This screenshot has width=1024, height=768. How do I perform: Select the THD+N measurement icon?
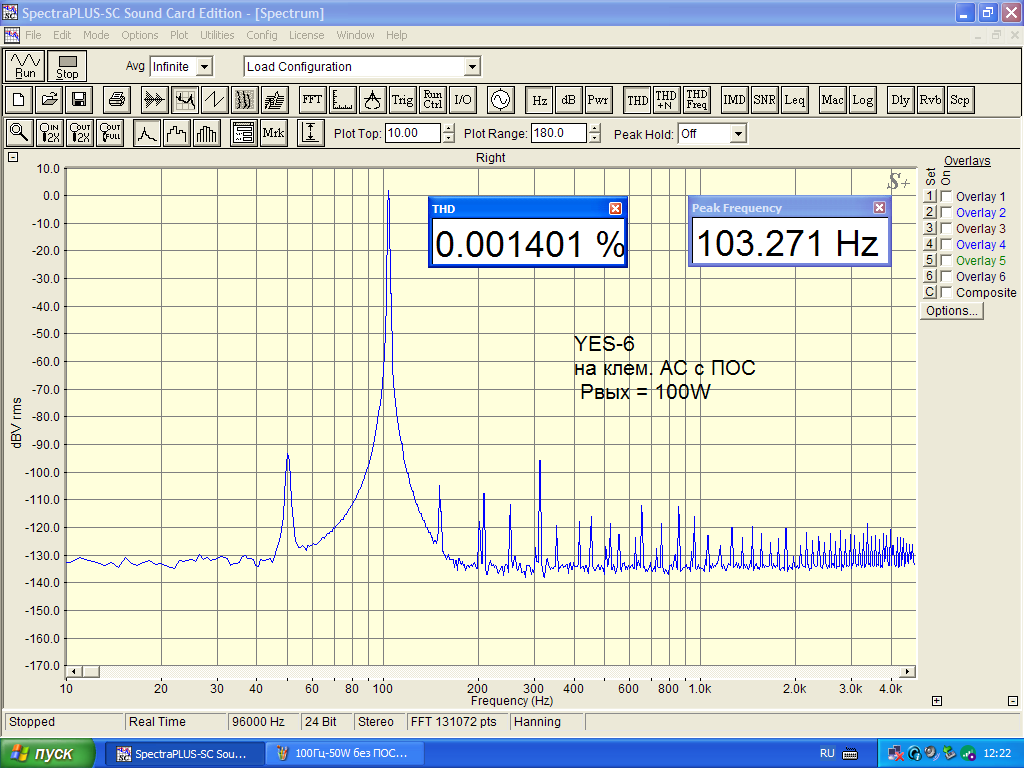[667, 100]
